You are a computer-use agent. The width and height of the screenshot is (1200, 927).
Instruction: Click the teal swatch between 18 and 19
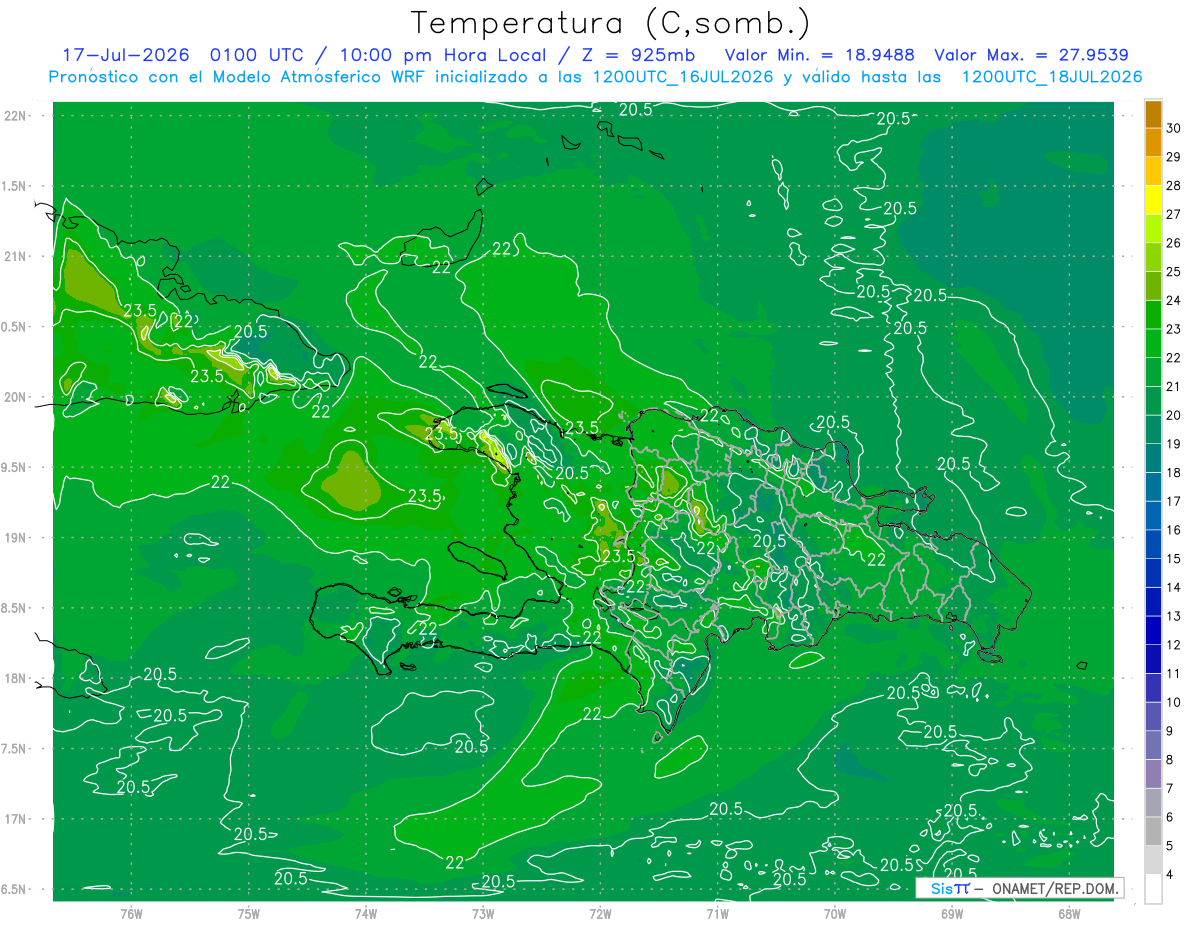coord(1153,459)
